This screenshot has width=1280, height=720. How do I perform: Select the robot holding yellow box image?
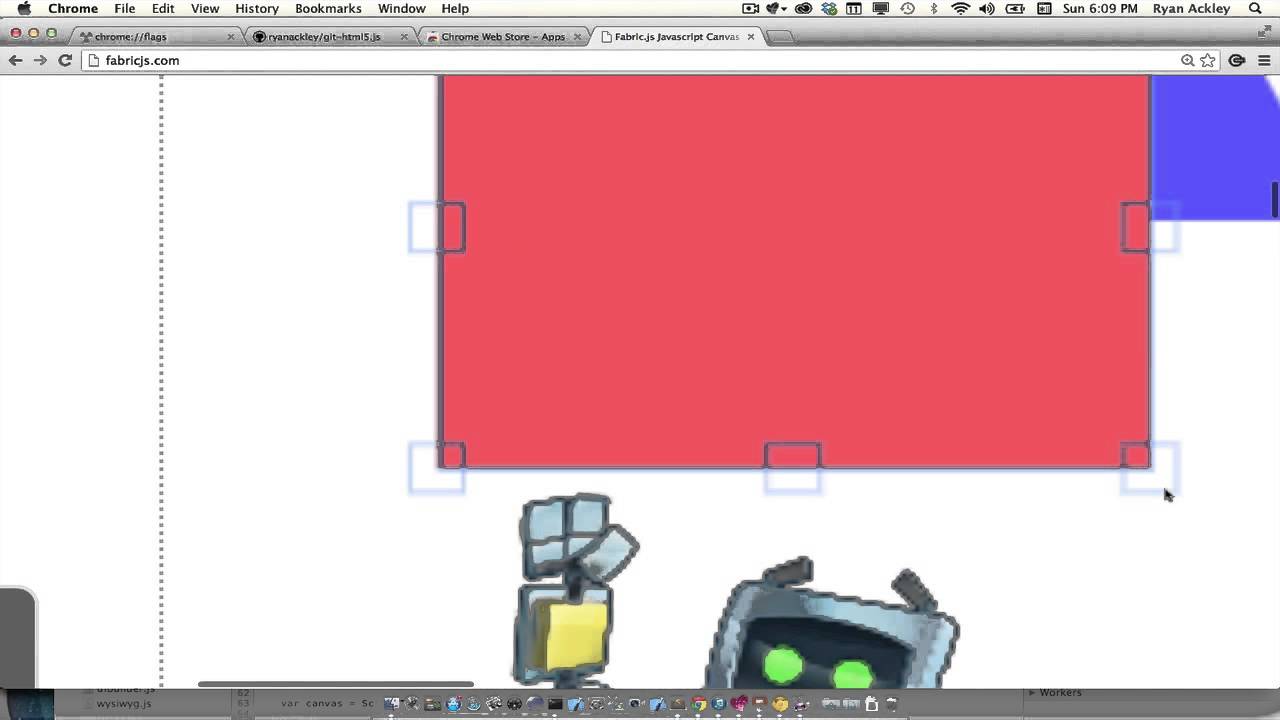point(575,590)
